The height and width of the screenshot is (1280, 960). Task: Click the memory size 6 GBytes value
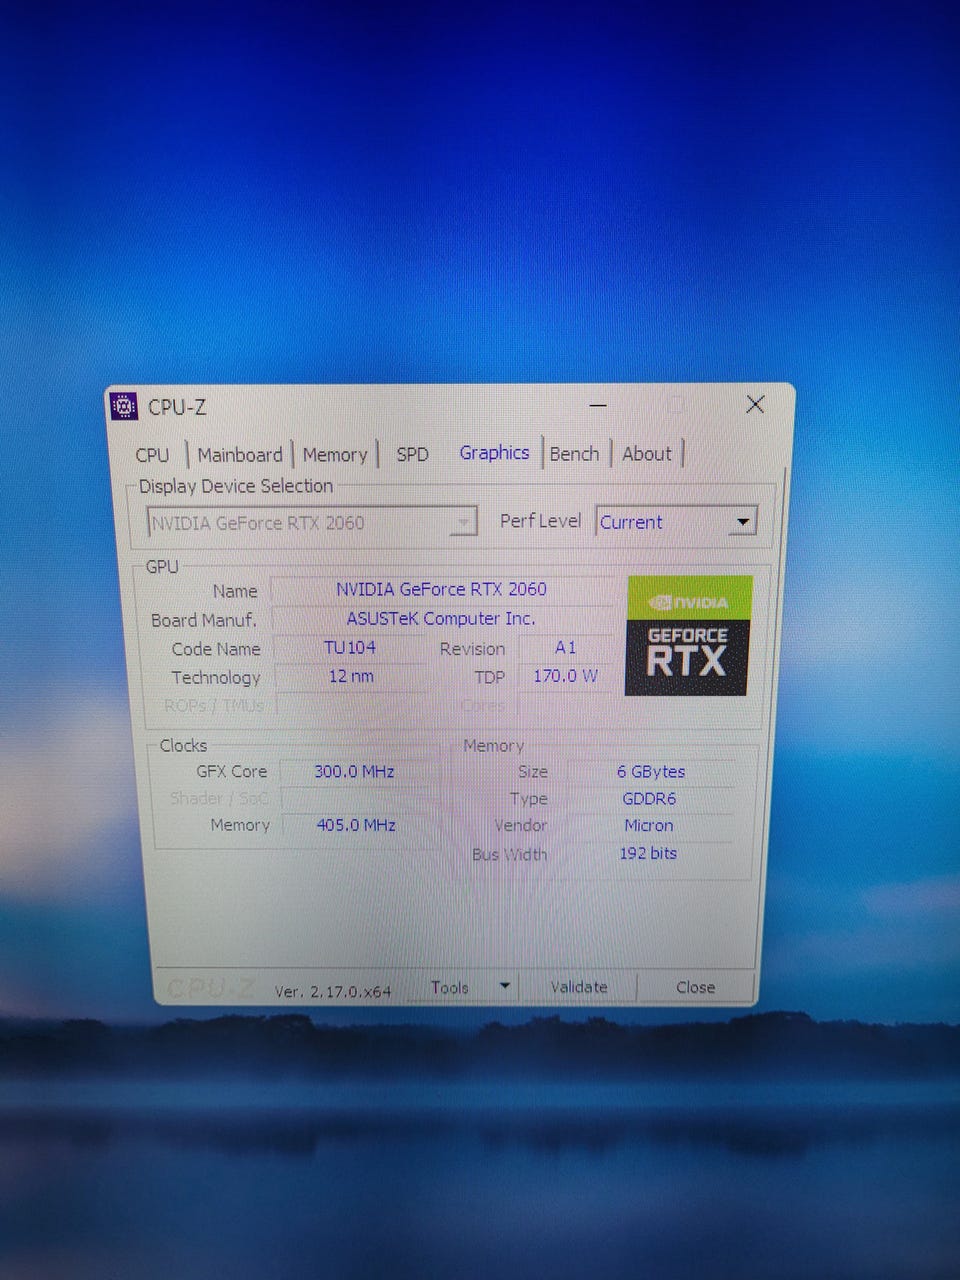coord(651,771)
